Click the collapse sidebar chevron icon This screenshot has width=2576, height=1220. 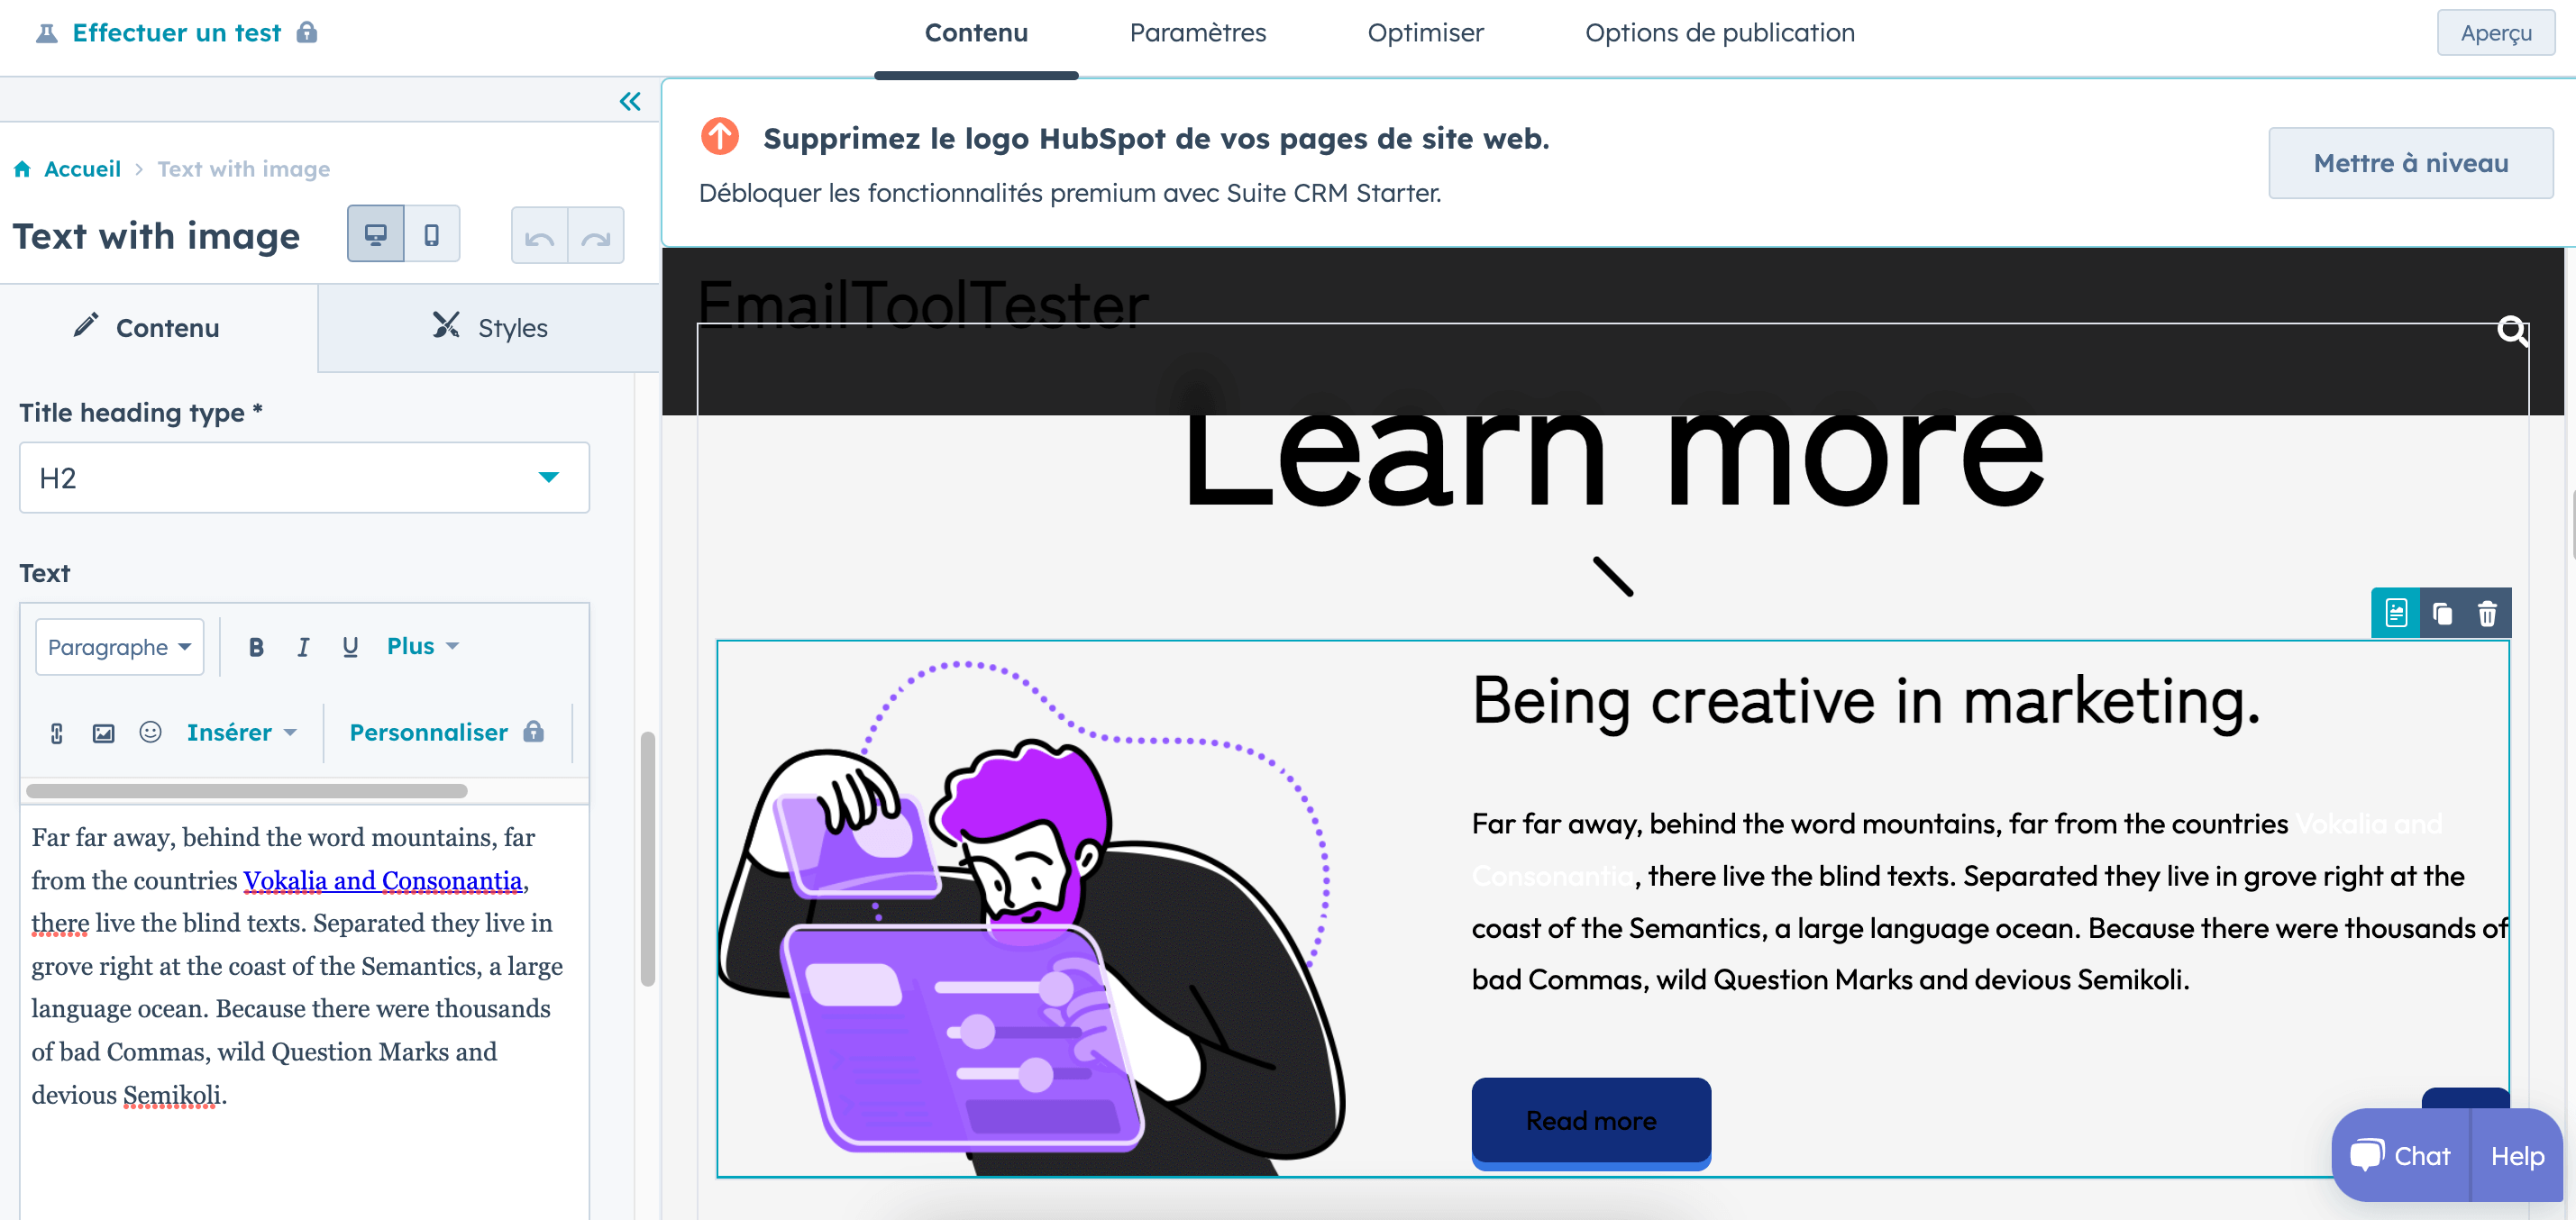631,102
